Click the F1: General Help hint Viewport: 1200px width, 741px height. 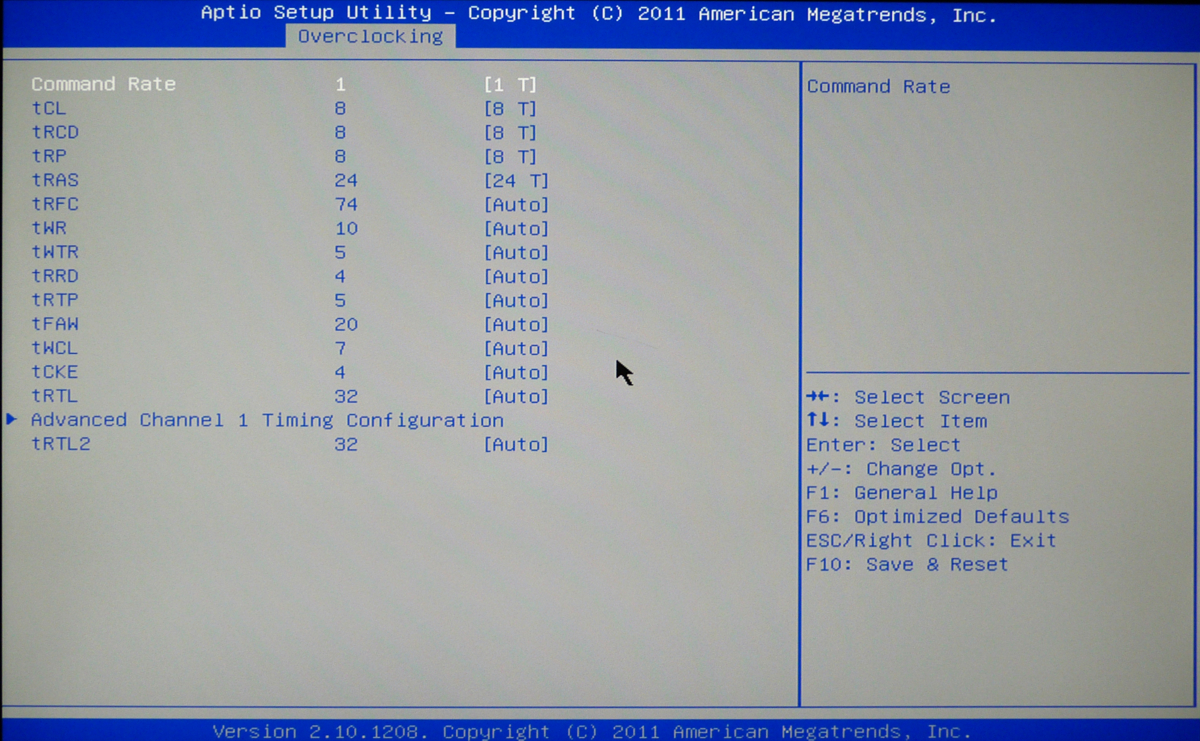(x=901, y=493)
